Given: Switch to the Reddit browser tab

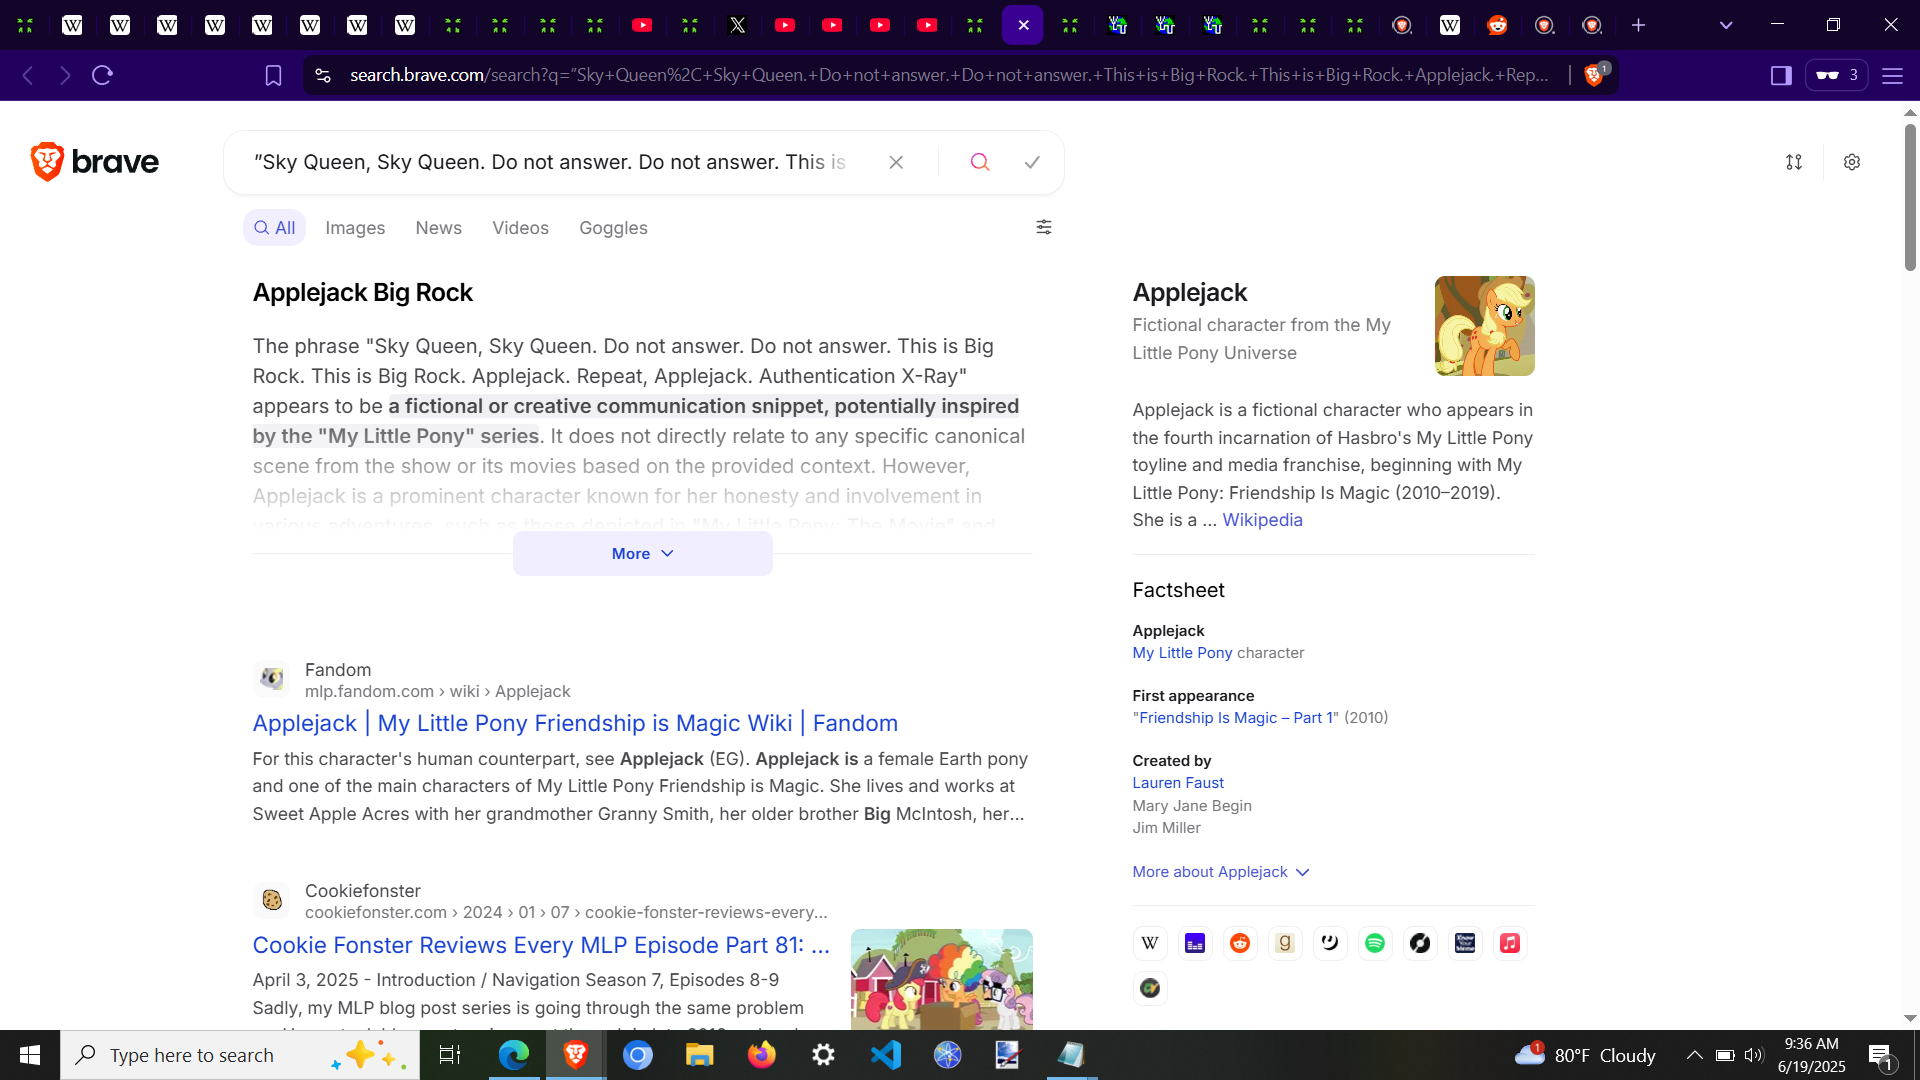Looking at the screenshot, I should 1497,25.
